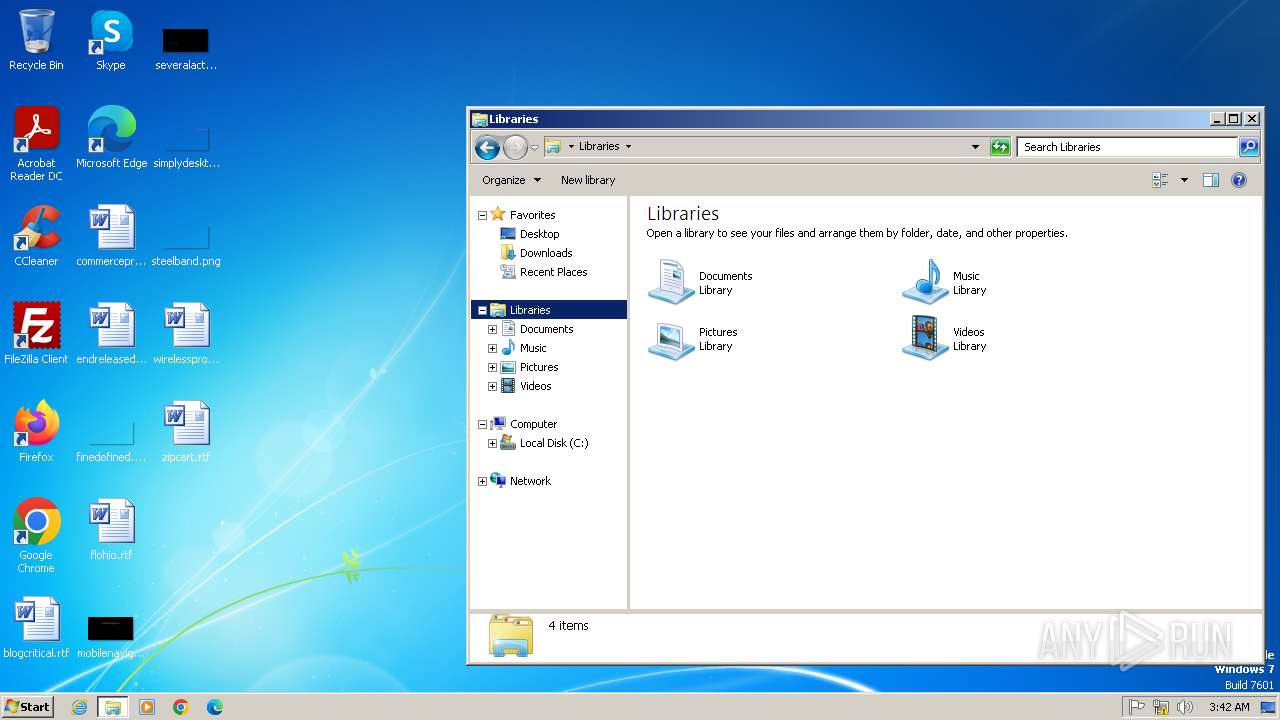Expand Local Disk (C:) node
Screen dimensions: 1280x720
[x=492, y=443]
